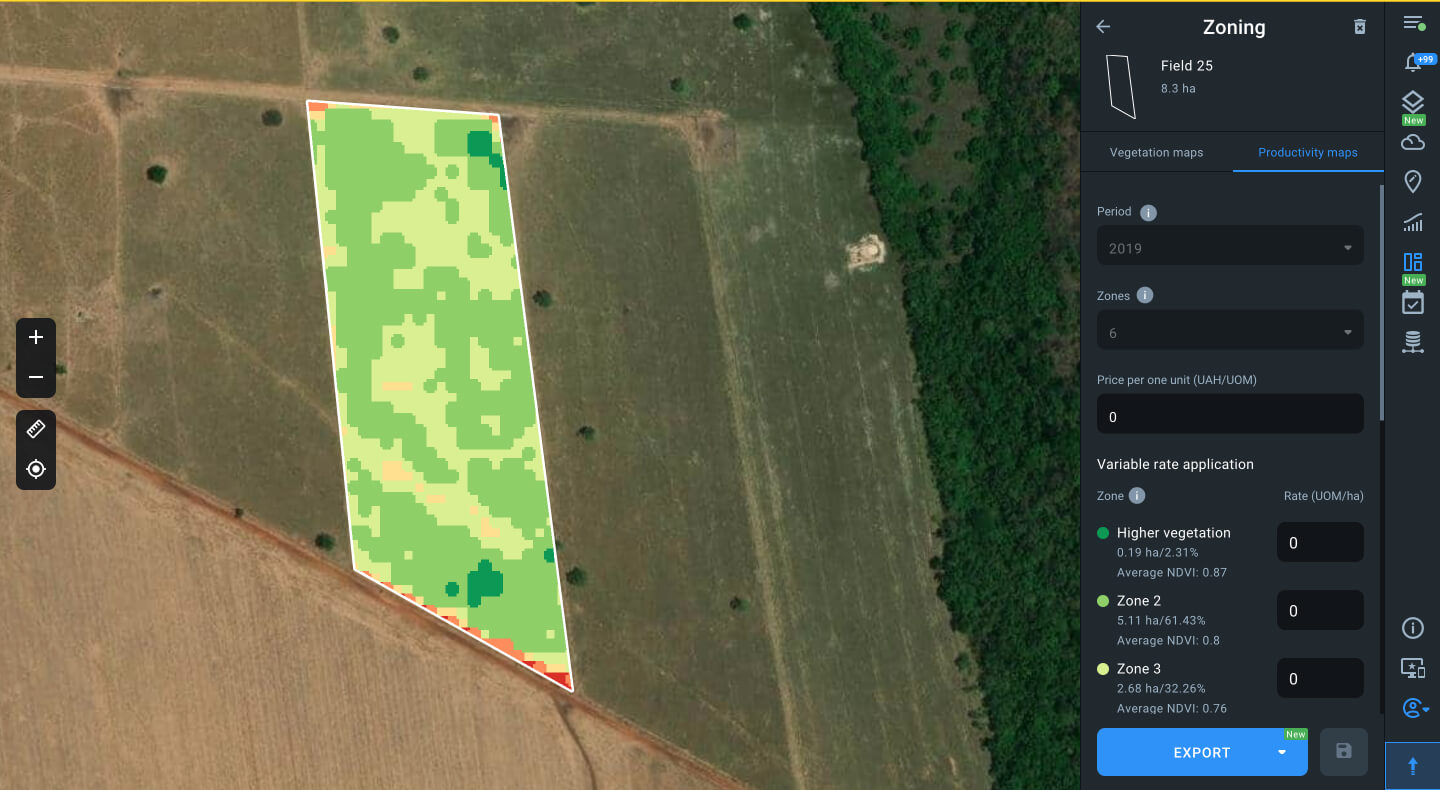Image resolution: width=1440 pixels, height=790 pixels.
Task: Click the Zoning panel title
Action: (x=1234, y=27)
